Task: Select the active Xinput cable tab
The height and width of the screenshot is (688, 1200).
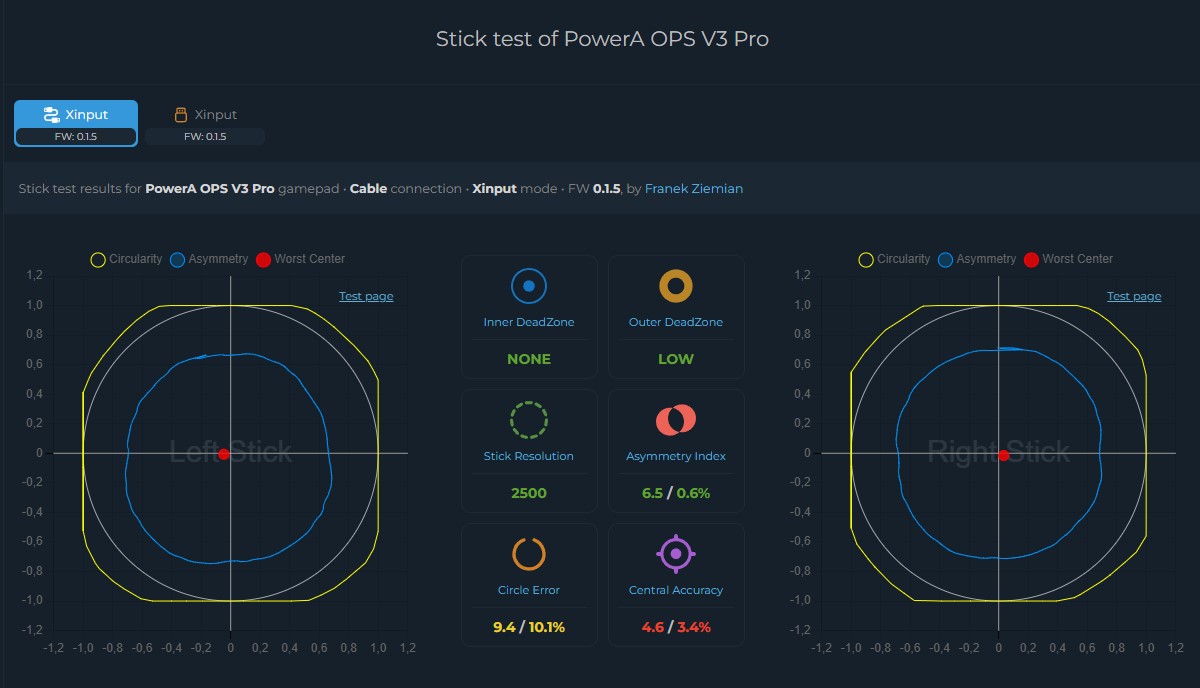Action: pos(76,123)
